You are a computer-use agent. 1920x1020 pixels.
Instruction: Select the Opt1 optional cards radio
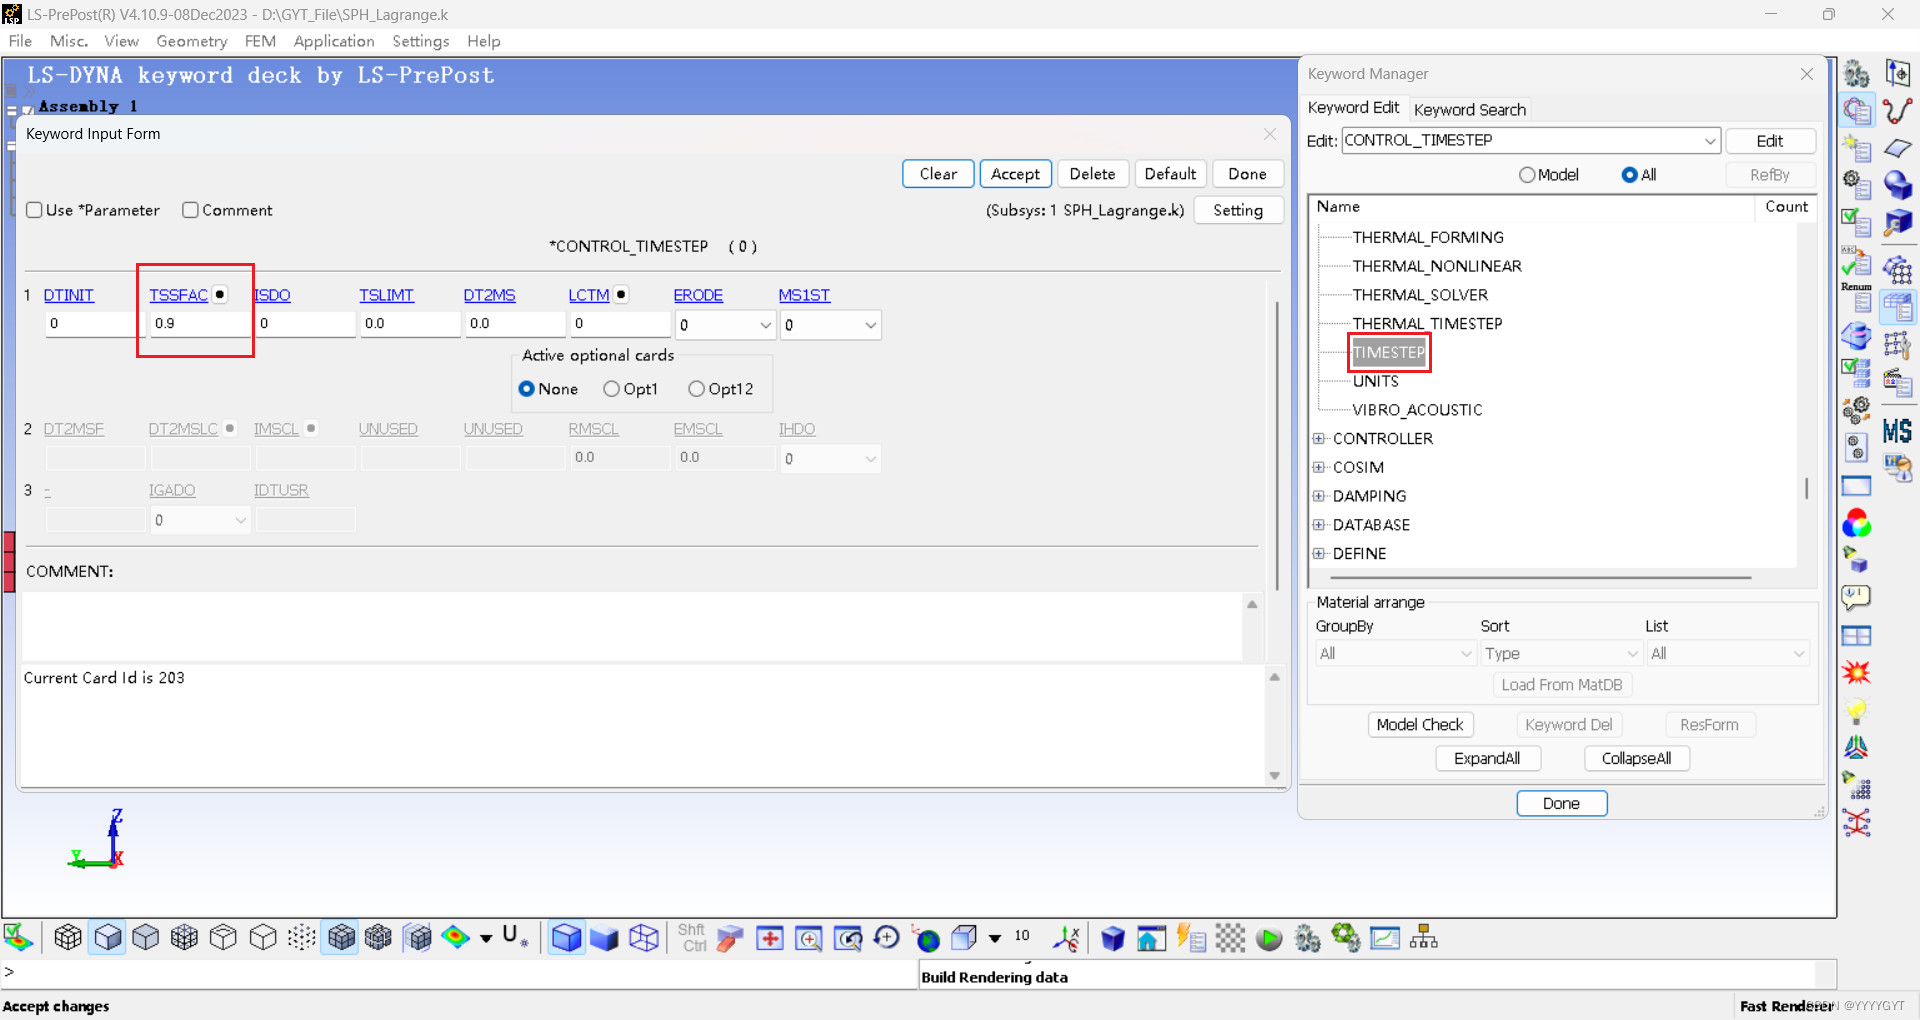tap(611, 389)
